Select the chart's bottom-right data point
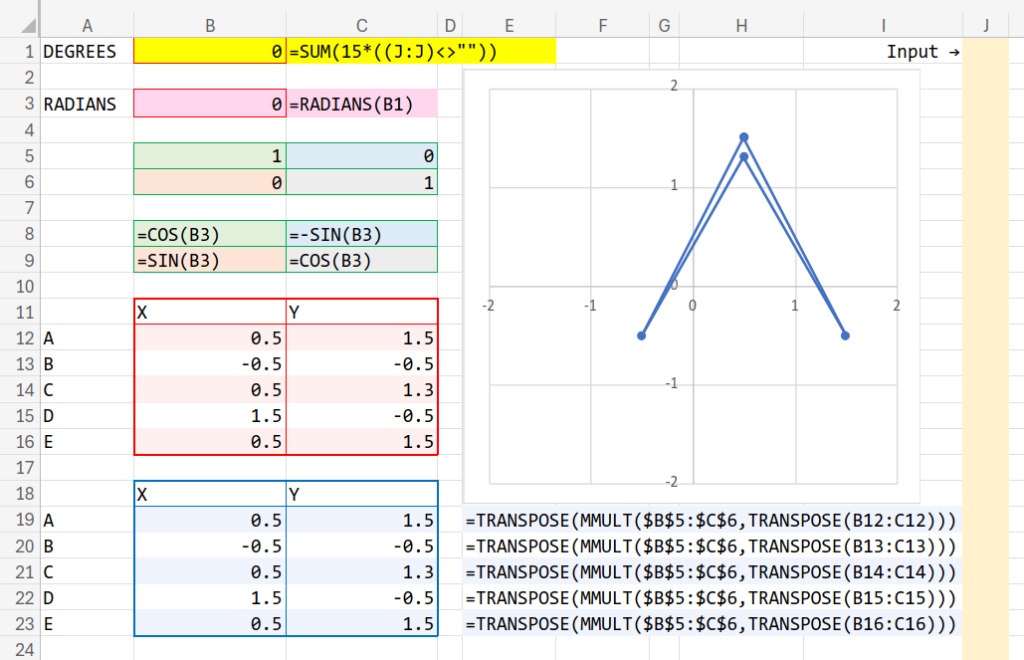 click(846, 335)
